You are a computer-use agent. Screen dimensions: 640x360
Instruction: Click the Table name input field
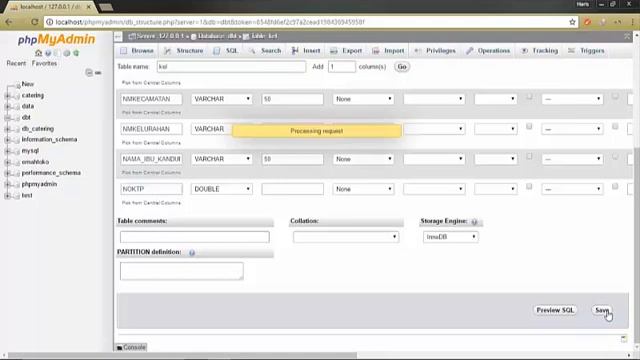click(231, 67)
